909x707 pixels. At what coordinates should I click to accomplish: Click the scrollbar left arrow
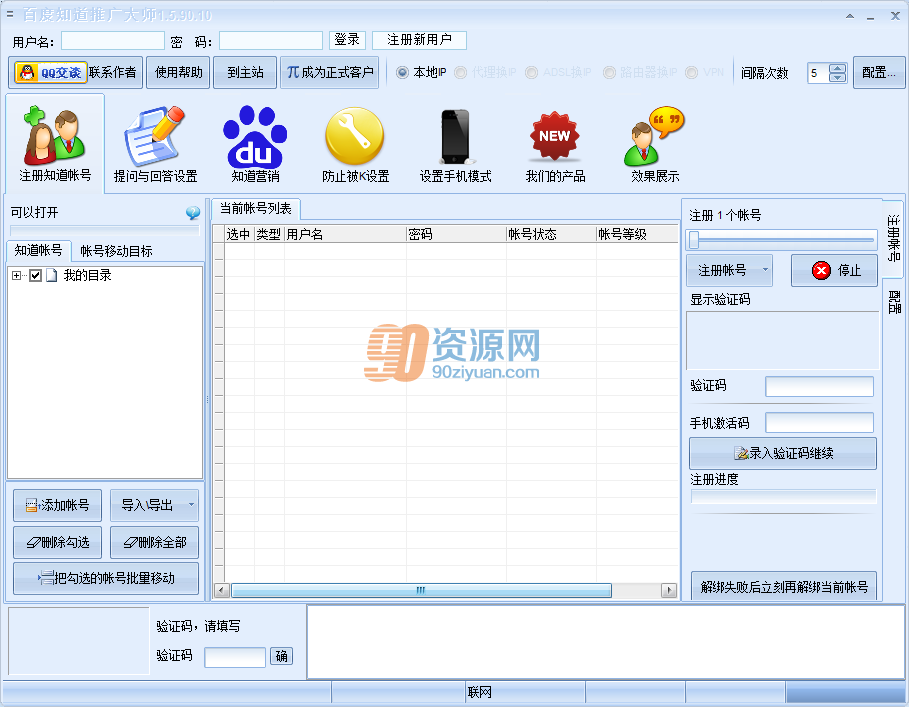[221, 591]
